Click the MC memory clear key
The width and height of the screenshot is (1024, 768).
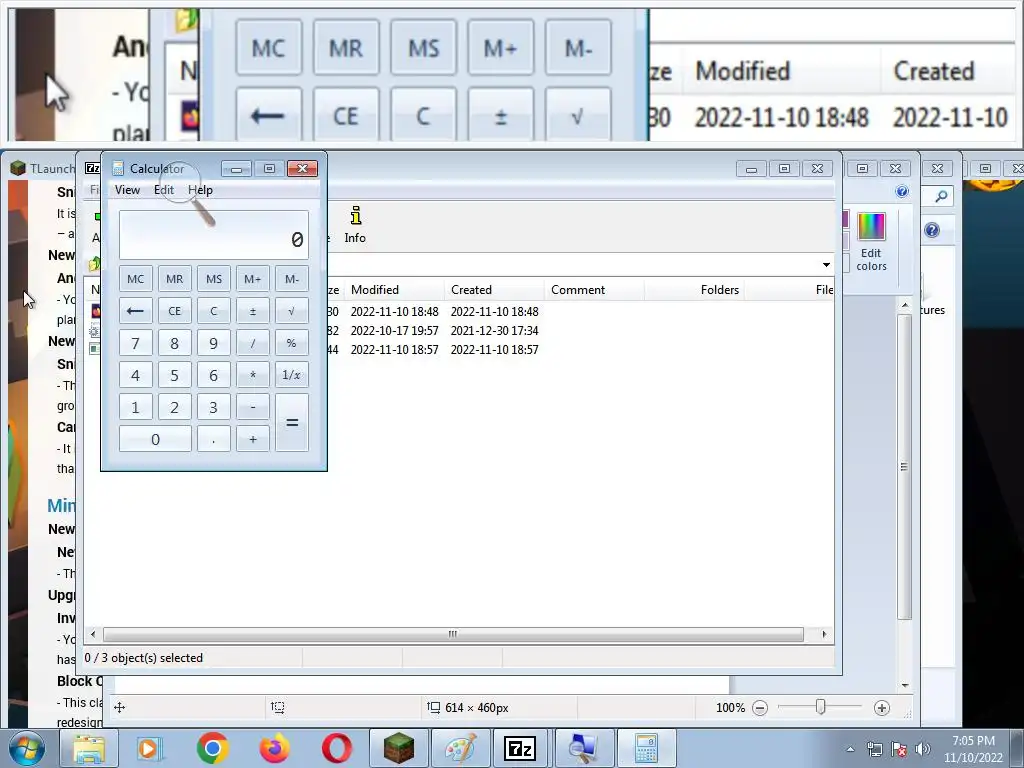135,279
